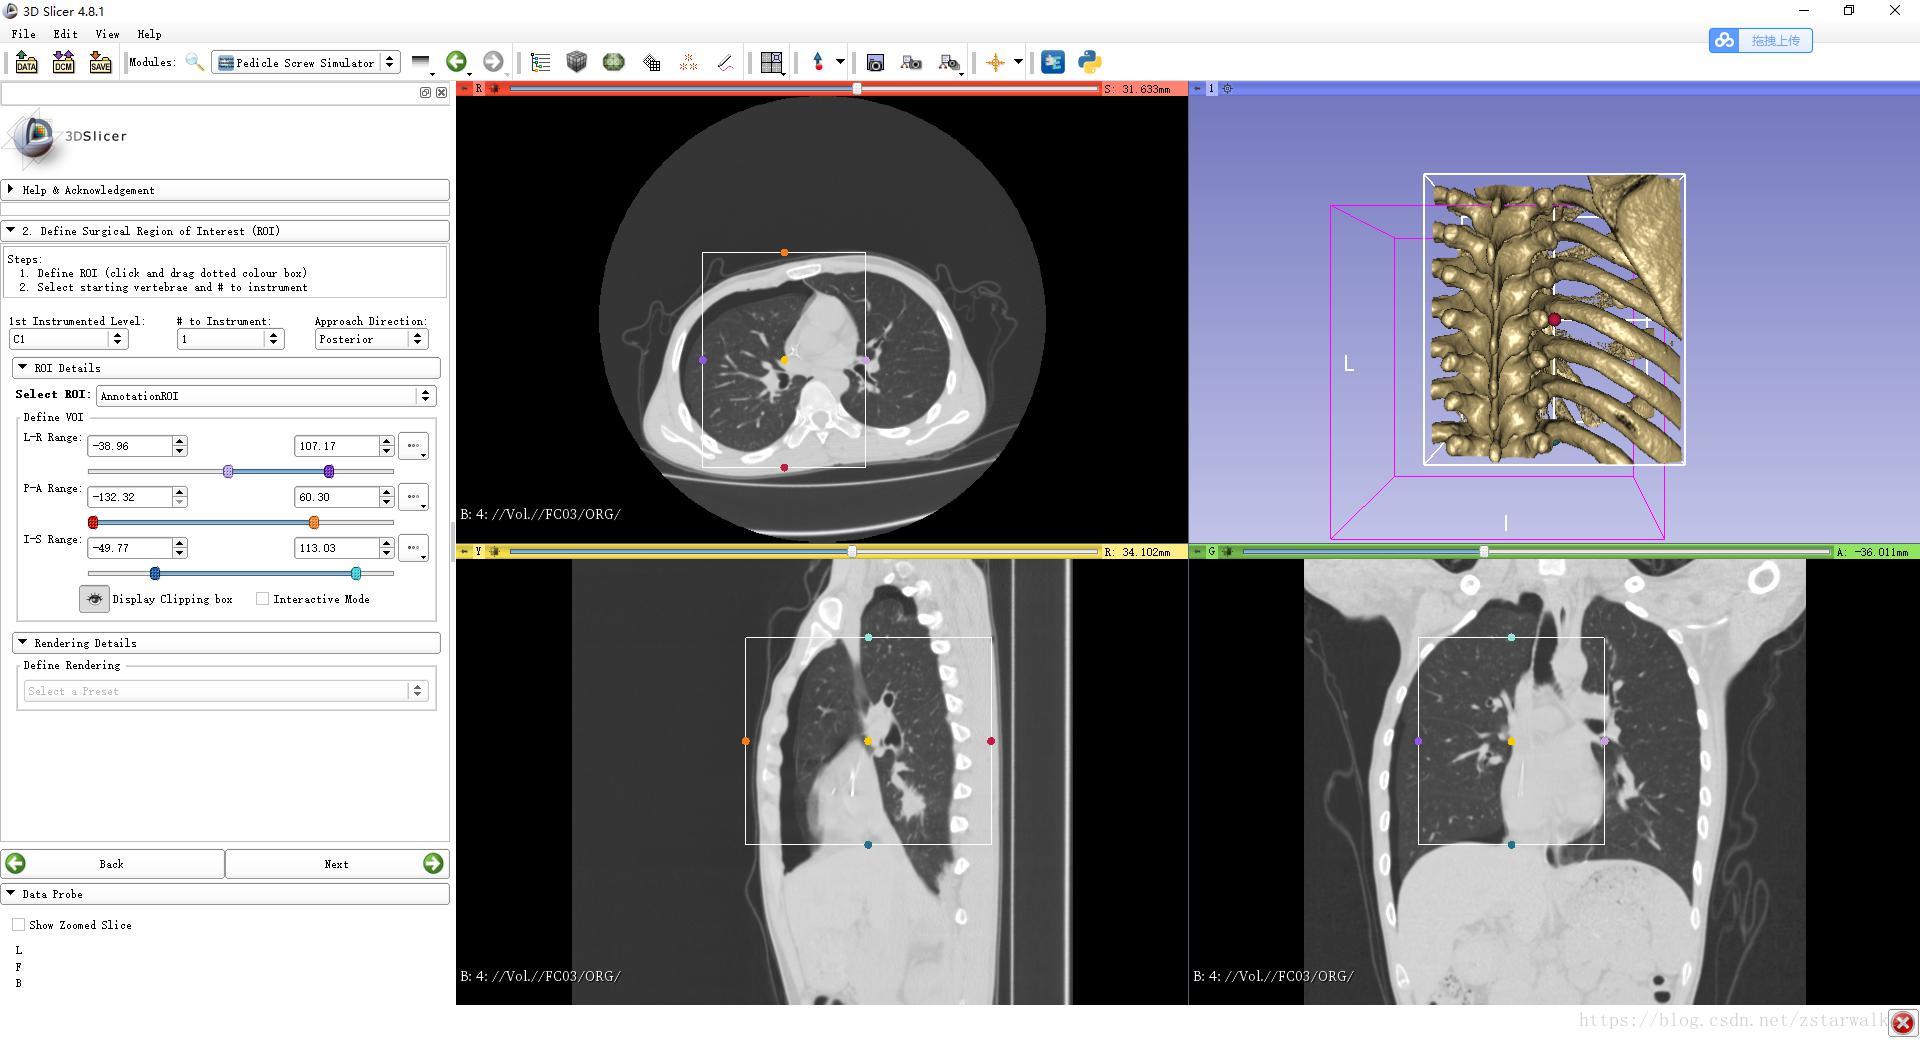Image resolution: width=1920 pixels, height=1040 pixels.
Task: Toggle Display Clipping box eye button
Action: coord(94,599)
